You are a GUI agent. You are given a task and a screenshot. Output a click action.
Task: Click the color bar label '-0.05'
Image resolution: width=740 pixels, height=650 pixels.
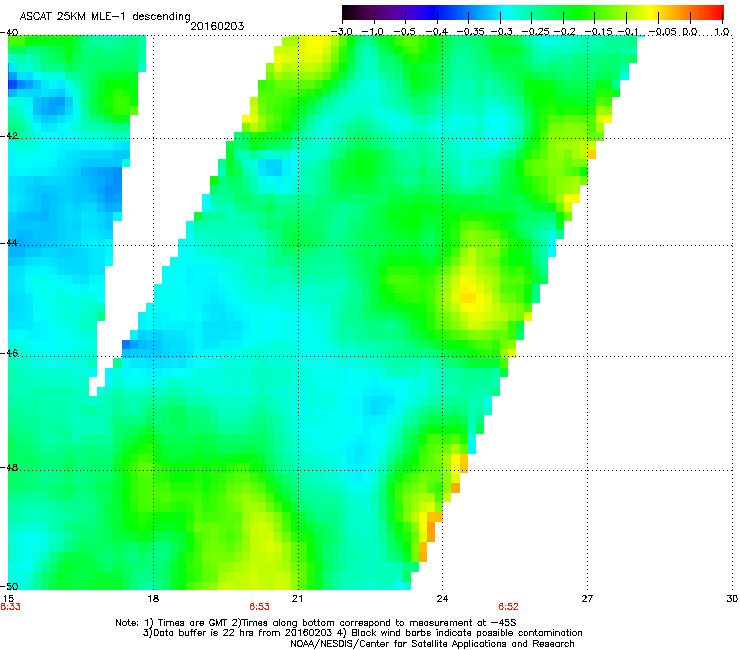[663, 32]
